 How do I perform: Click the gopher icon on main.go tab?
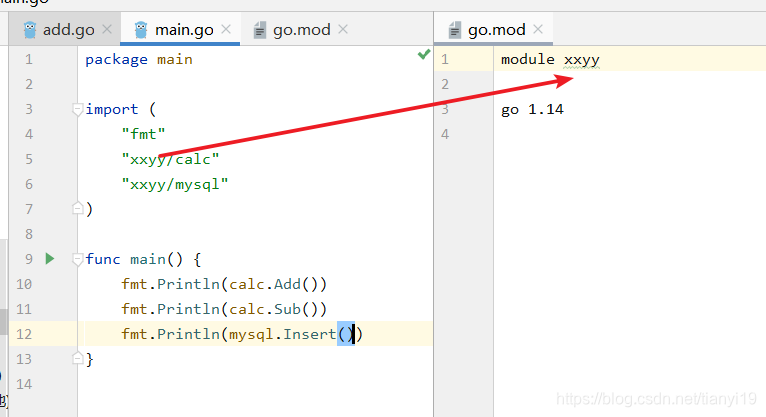click(x=141, y=30)
